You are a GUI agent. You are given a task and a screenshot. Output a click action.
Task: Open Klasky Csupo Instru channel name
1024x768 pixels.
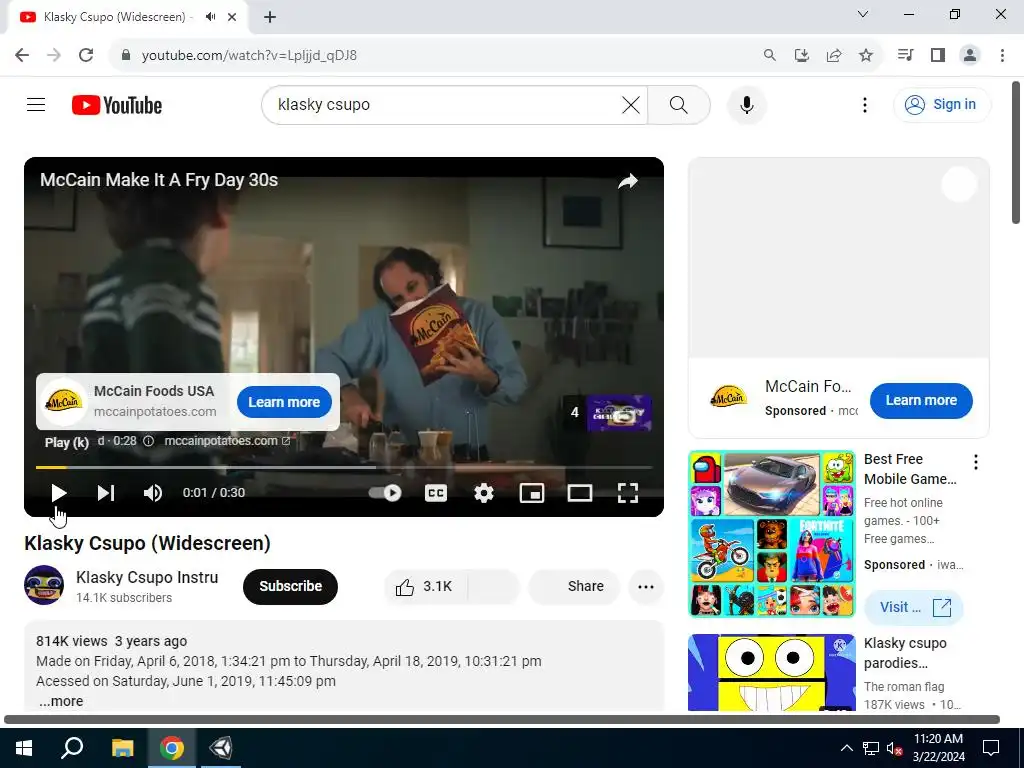pos(147,577)
